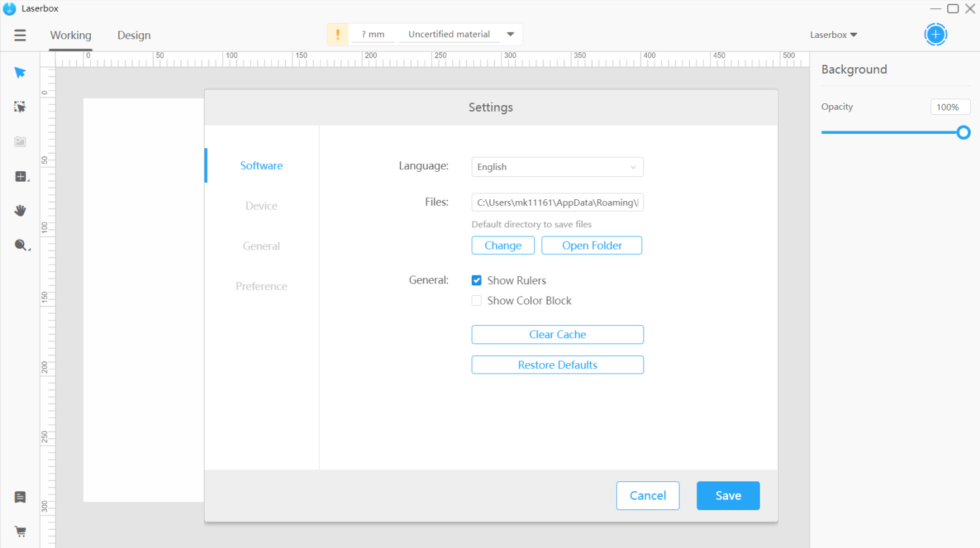
Task: Open the shopping cart store icon
Action: coord(20,532)
